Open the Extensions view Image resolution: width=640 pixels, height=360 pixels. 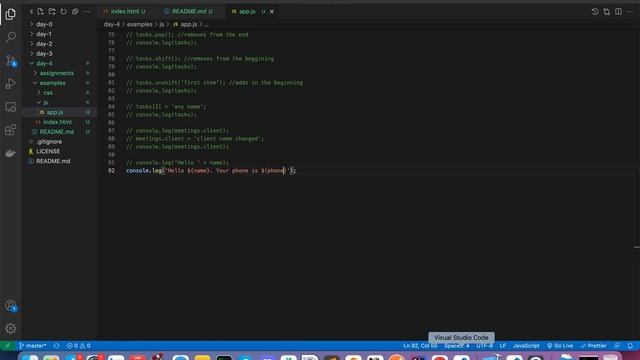coord(11,130)
